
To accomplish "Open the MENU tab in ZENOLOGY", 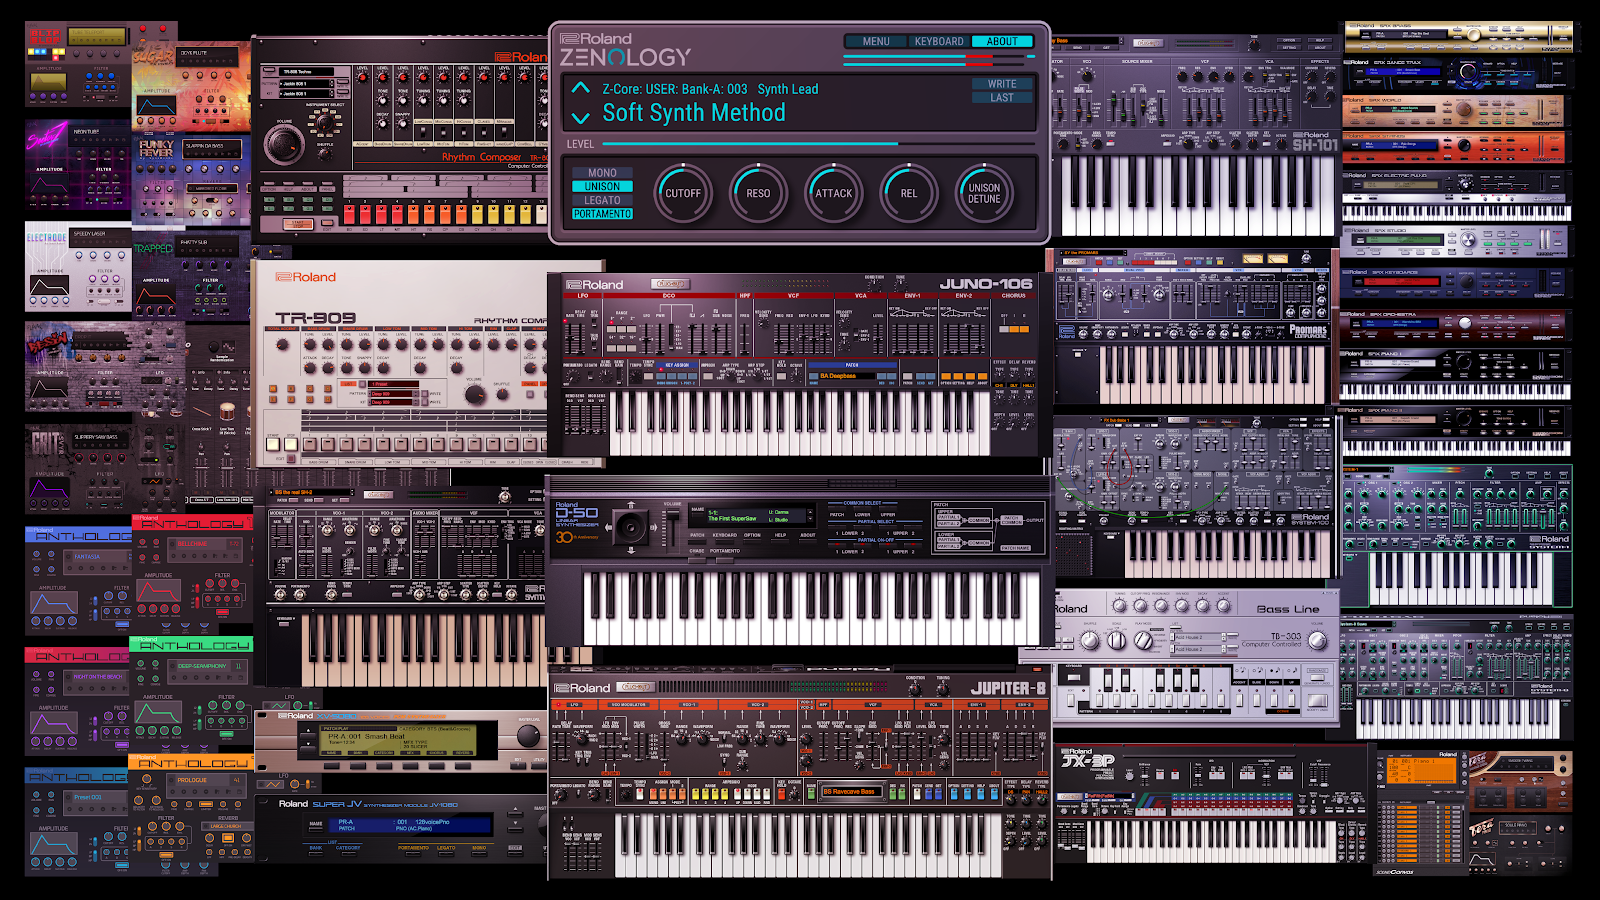I will pyautogui.click(x=876, y=42).
